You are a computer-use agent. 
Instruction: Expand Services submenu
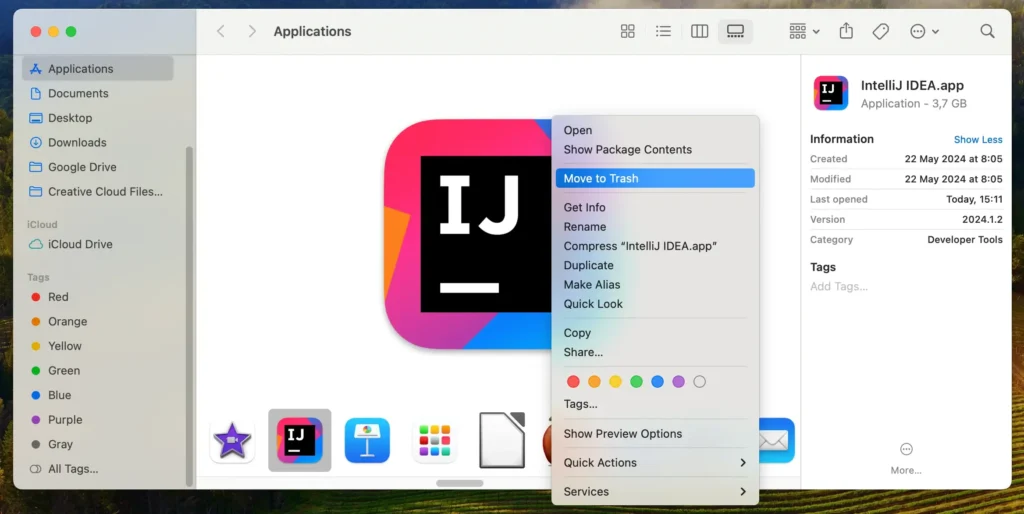[x=655, y=492]
